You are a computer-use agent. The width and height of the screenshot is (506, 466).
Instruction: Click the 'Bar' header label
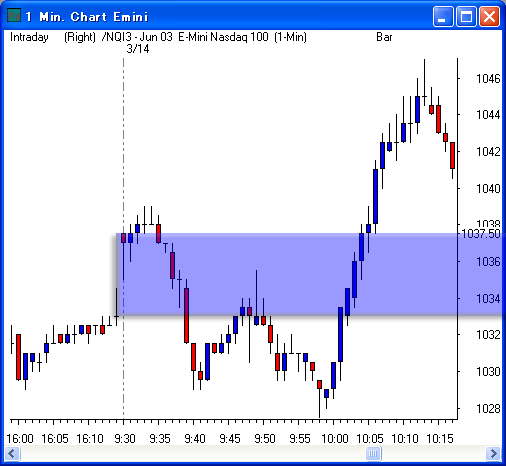[x=384, y=37]
